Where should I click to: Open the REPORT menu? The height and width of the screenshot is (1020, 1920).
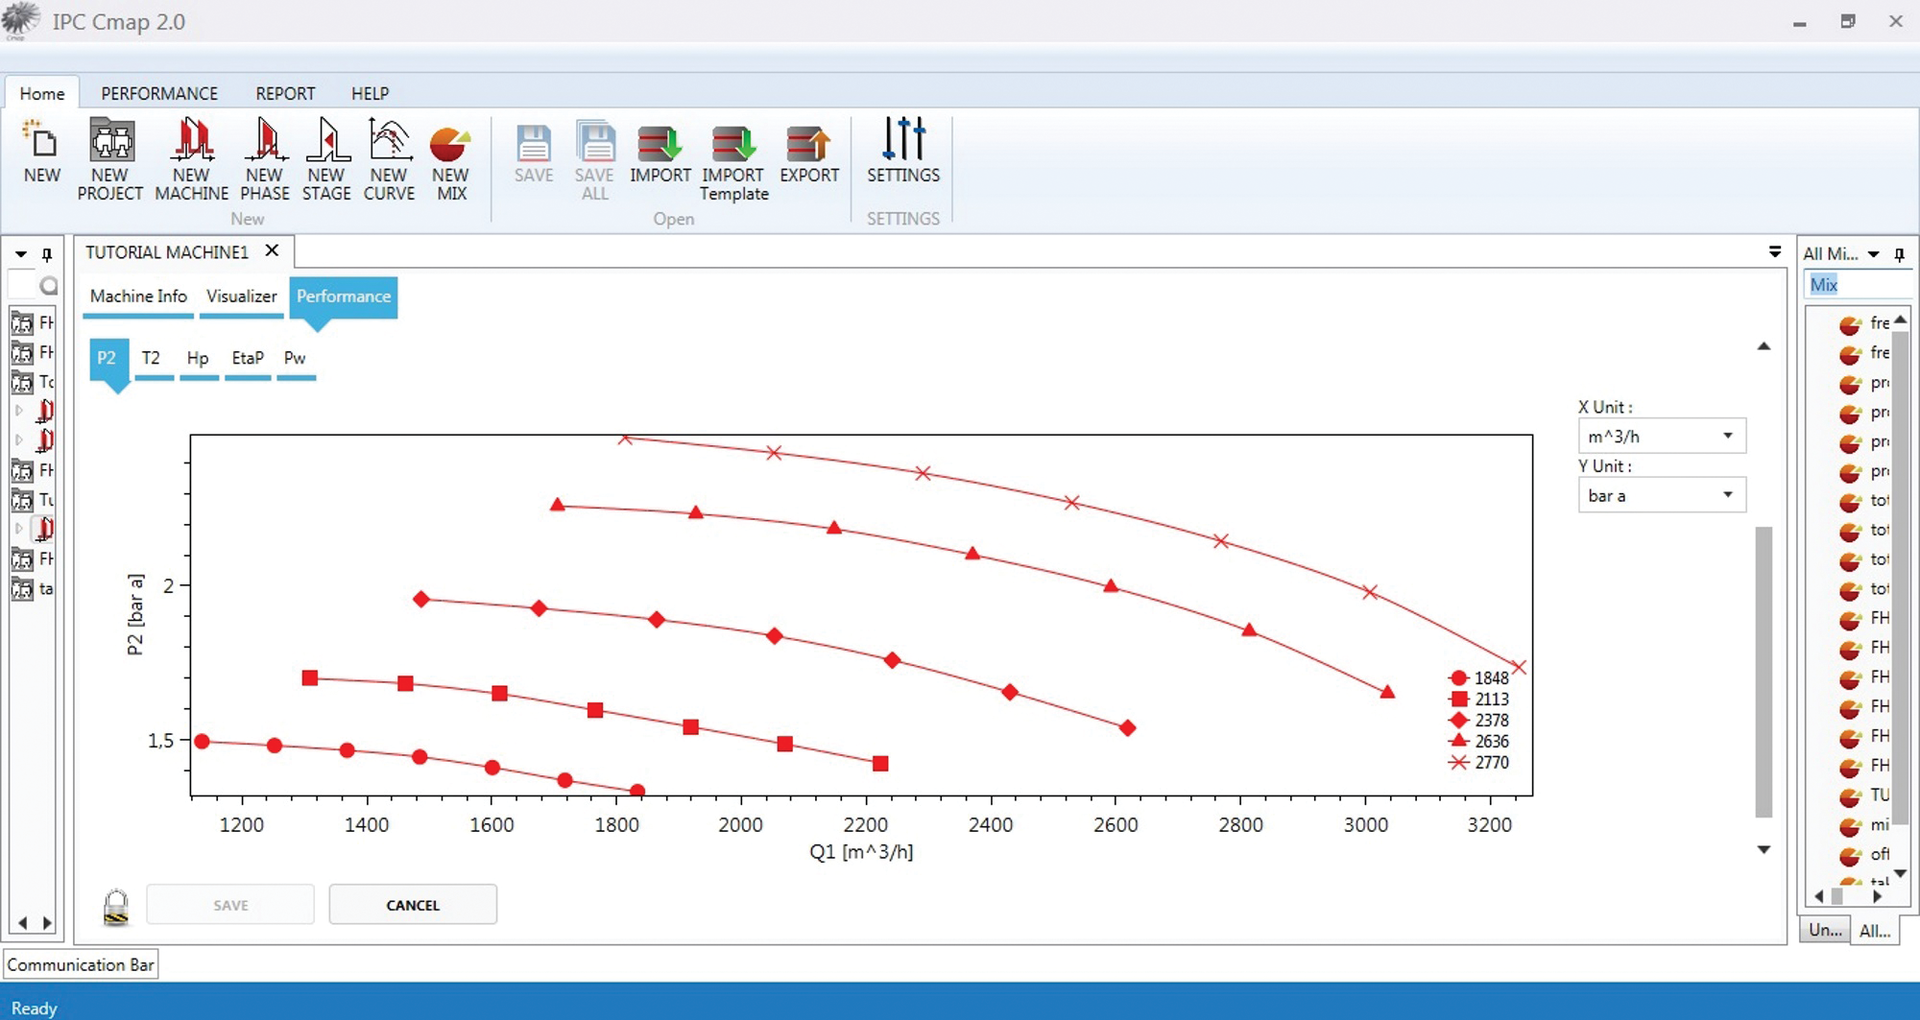tap(285, 92)
